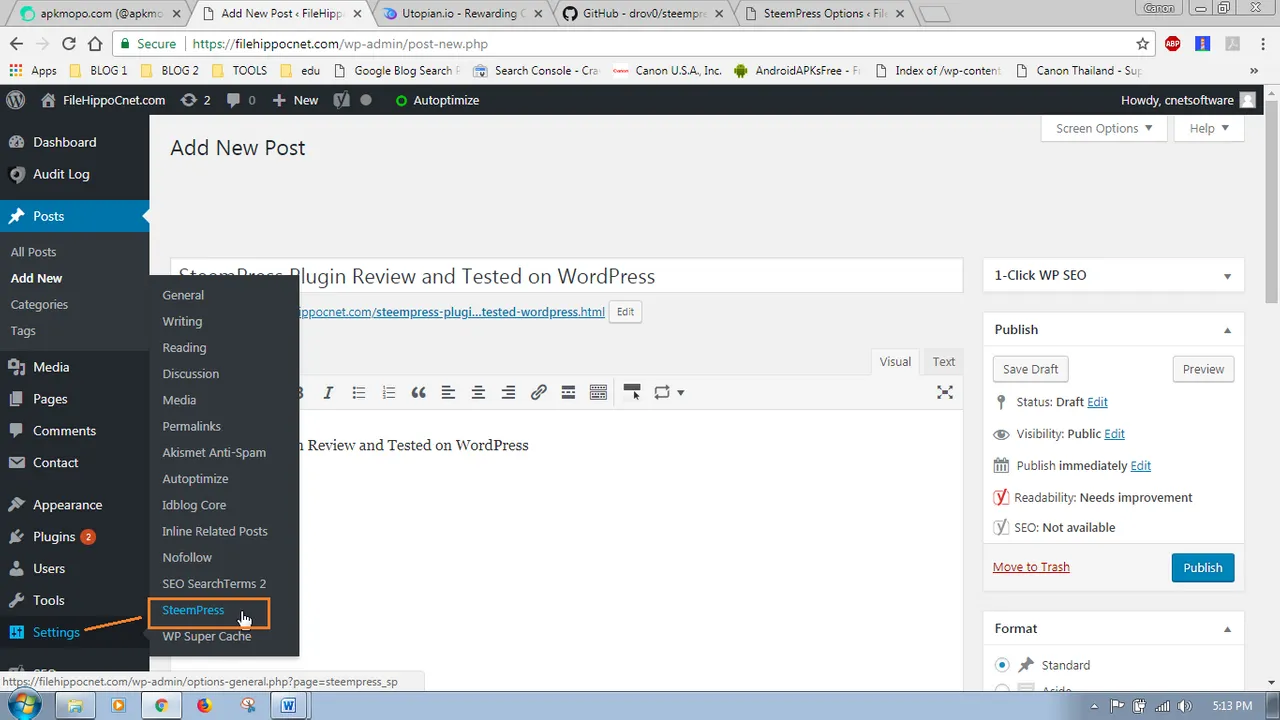The width and height of the screenshot is (1280, 720).
Task: Open Akismet Anti-Spam settings
Action: [x=214, y=452]
